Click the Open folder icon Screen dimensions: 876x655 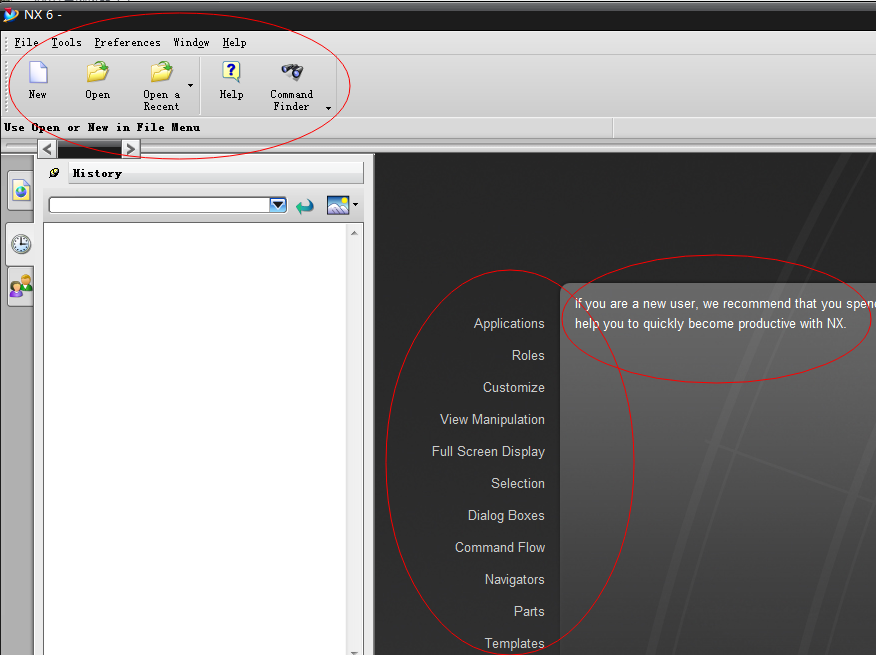coord(97,73)
